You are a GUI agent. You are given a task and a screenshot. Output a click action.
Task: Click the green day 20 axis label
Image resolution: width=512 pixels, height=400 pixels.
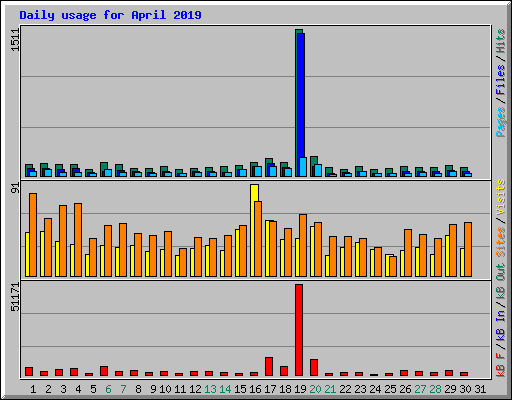click(315, 389)
